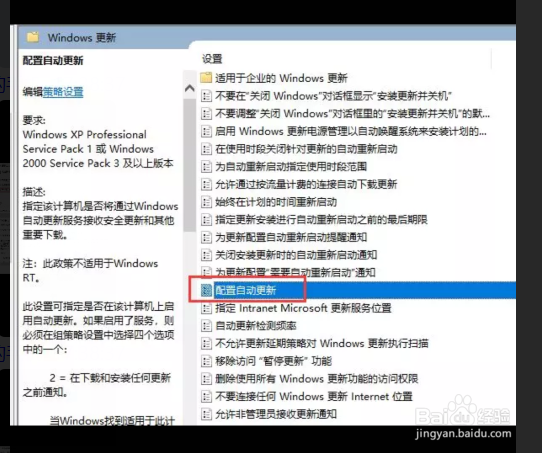The width and height of the screenshot is (542, 453).
Task: Click text 允许通过按流量计费的连接自动下载更新
Action: click(x=306, y=184)
